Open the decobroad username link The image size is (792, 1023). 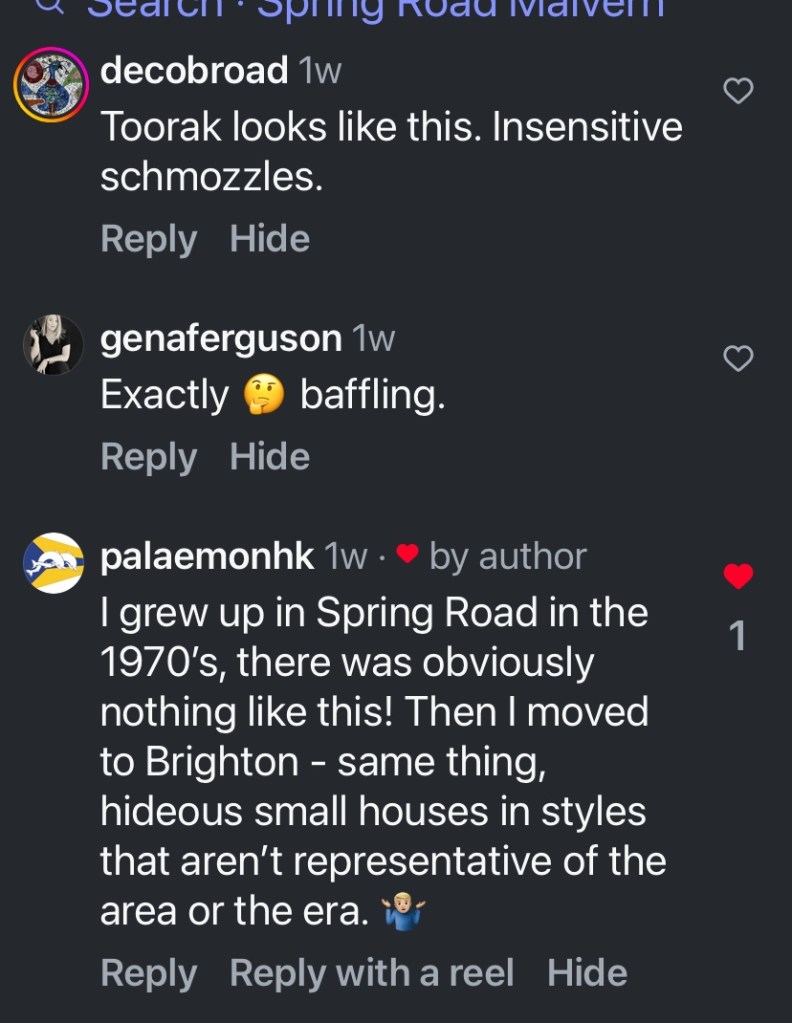click(194, 71)
